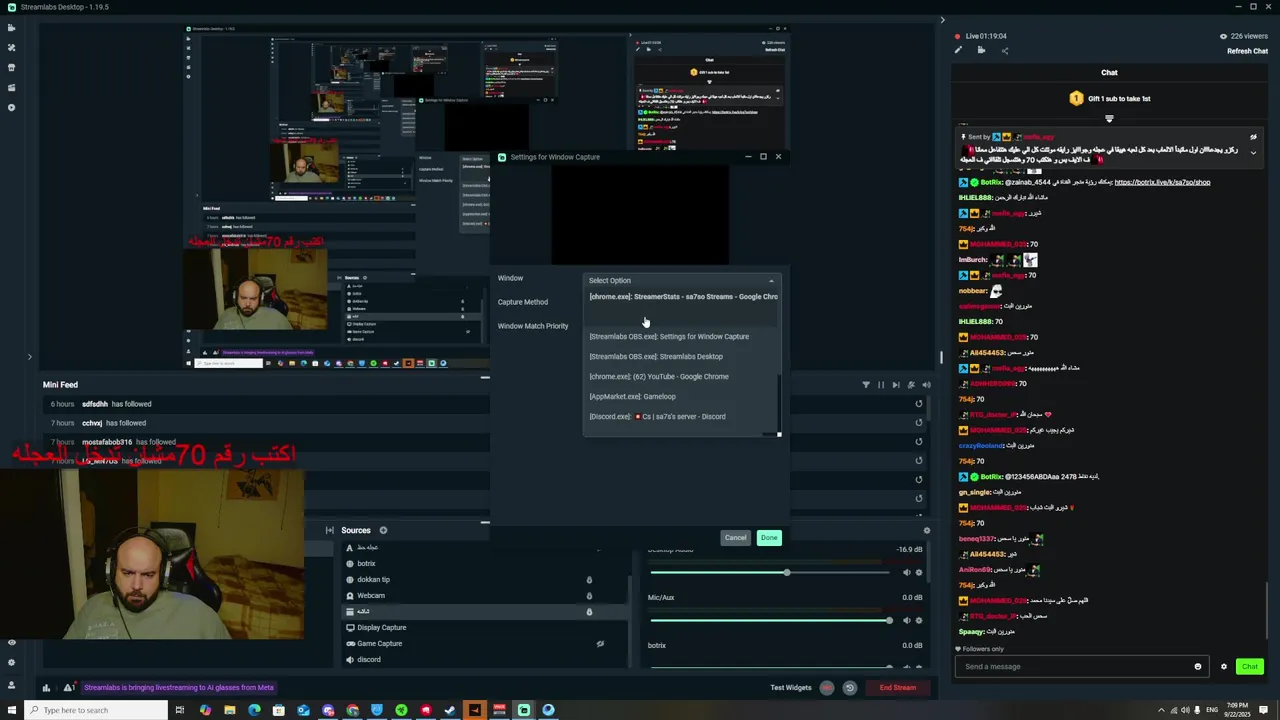Click the botrix audio volume slider
This screenshot has width=1280, height=720.
pyautogui.click(x=770, y=665)
